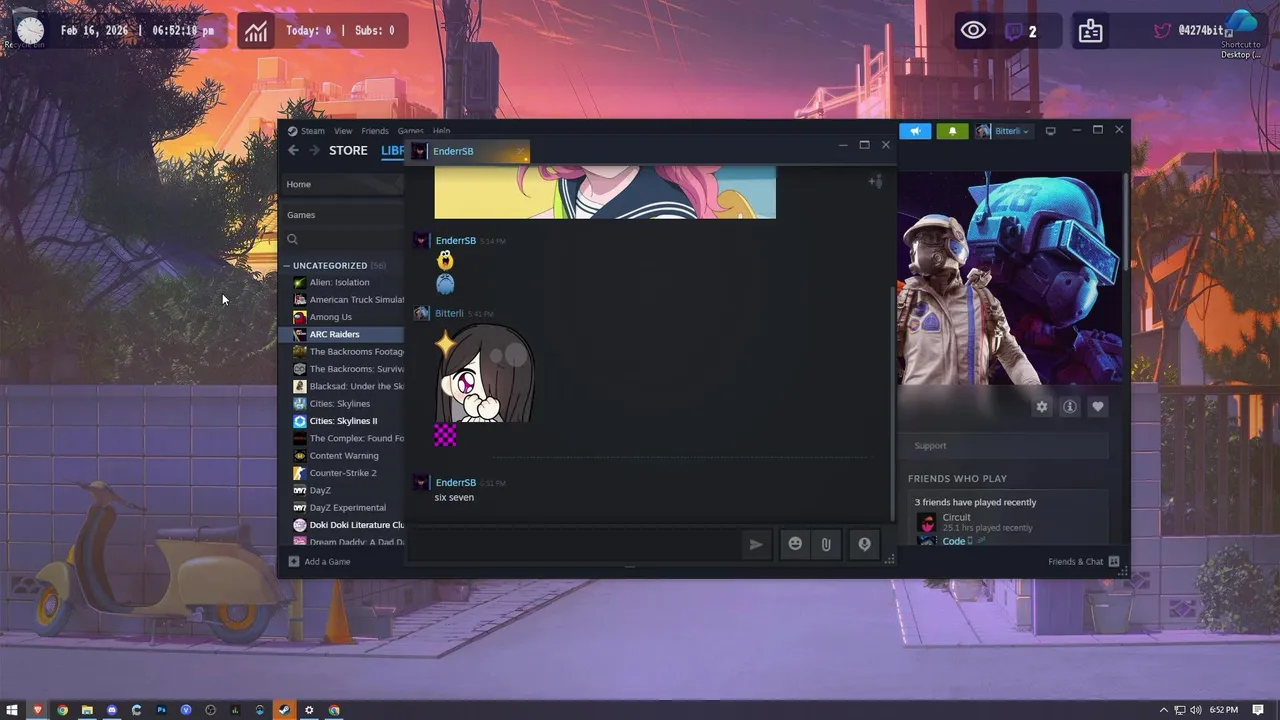Click Add a Game
The image size is (1280, 720).
tap(327, 561)
